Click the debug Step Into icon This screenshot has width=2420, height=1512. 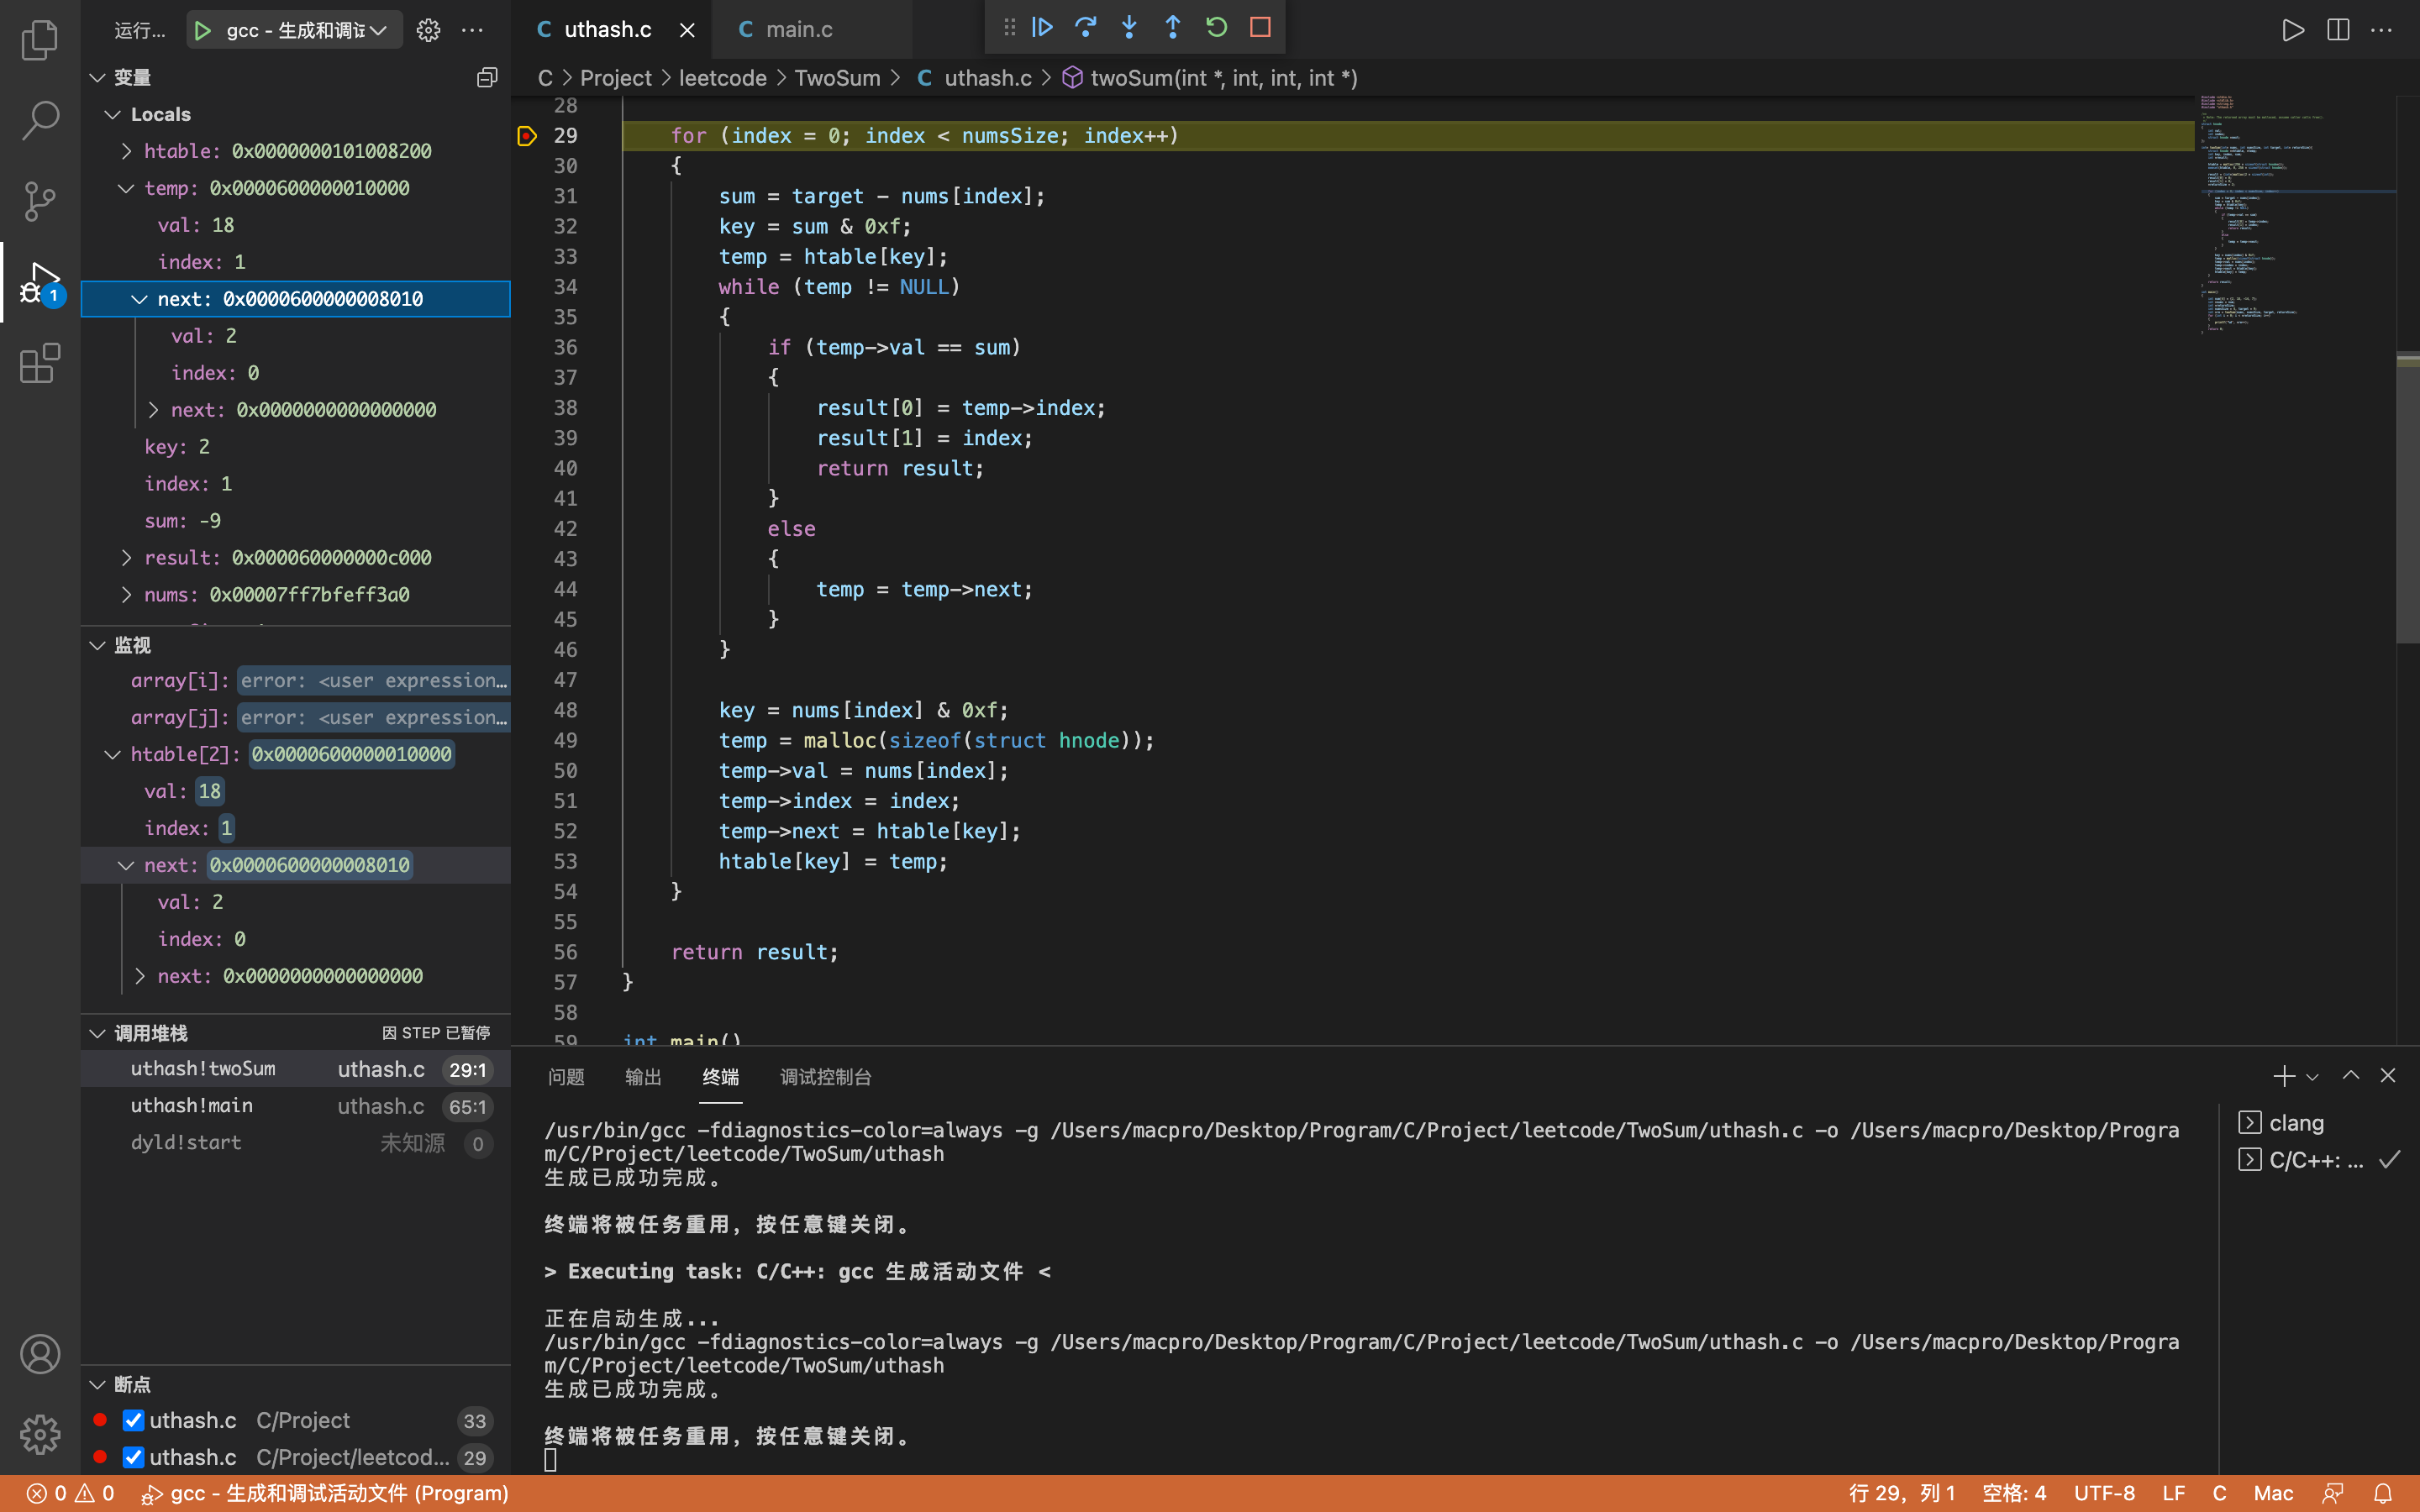(x=1129, y=28)
